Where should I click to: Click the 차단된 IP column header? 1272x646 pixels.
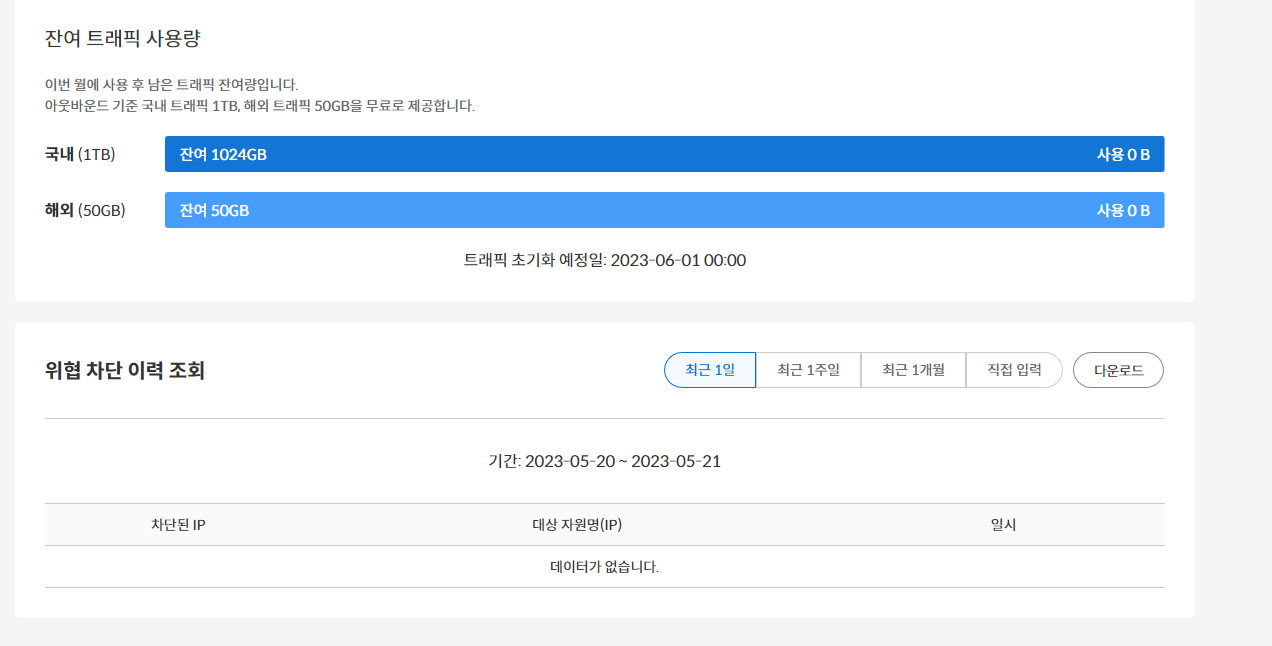pos(178,525)
